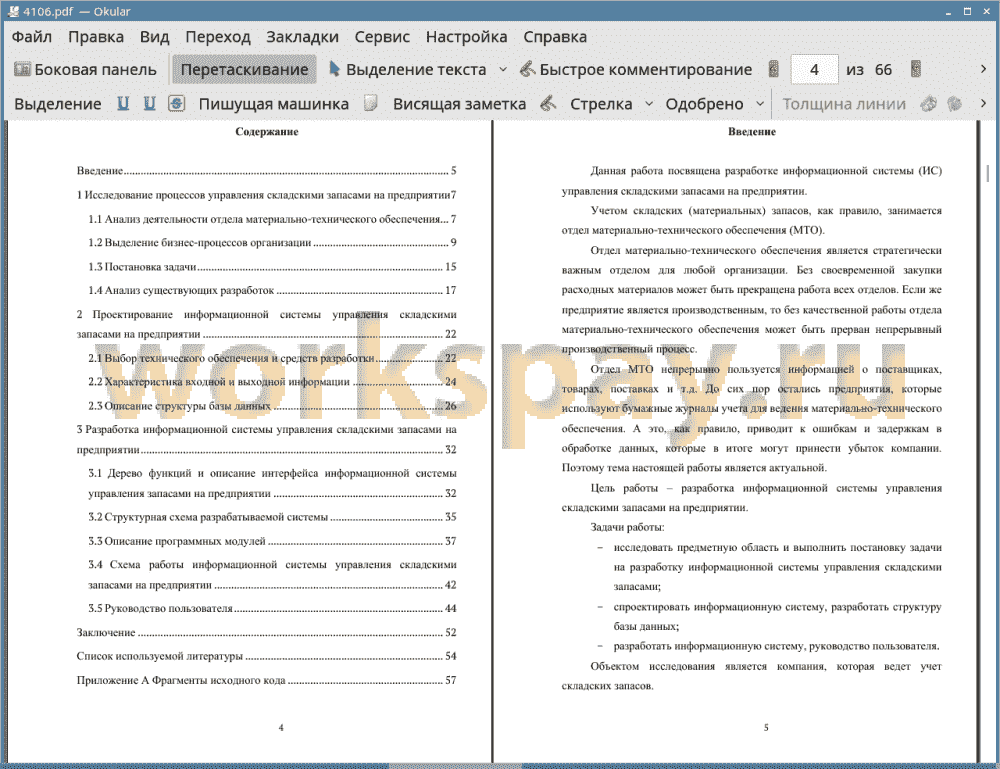The height and width of the screenshot is (769, 1000).
Task: Click the total pages label '66'
Action: (x=883, y=70)
